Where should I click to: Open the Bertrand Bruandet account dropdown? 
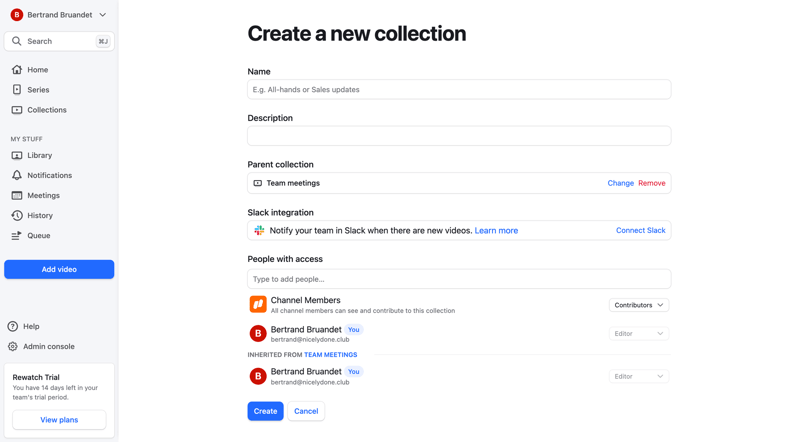(59, 15)
